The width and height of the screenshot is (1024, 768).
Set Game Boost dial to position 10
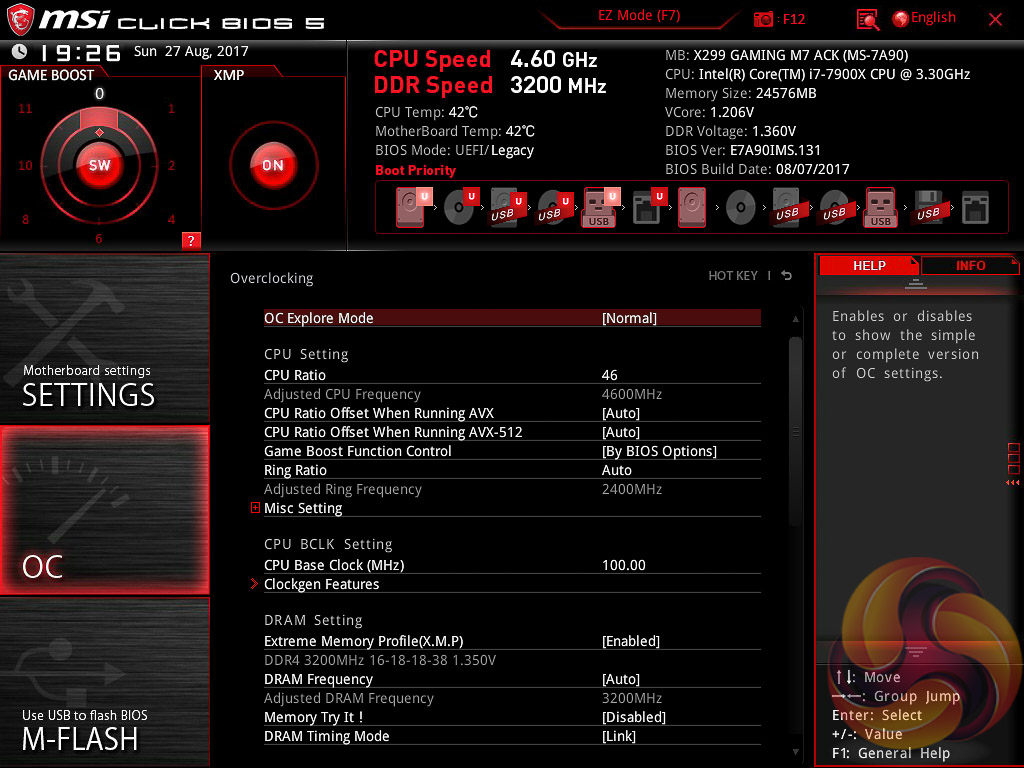coord(25,165)
